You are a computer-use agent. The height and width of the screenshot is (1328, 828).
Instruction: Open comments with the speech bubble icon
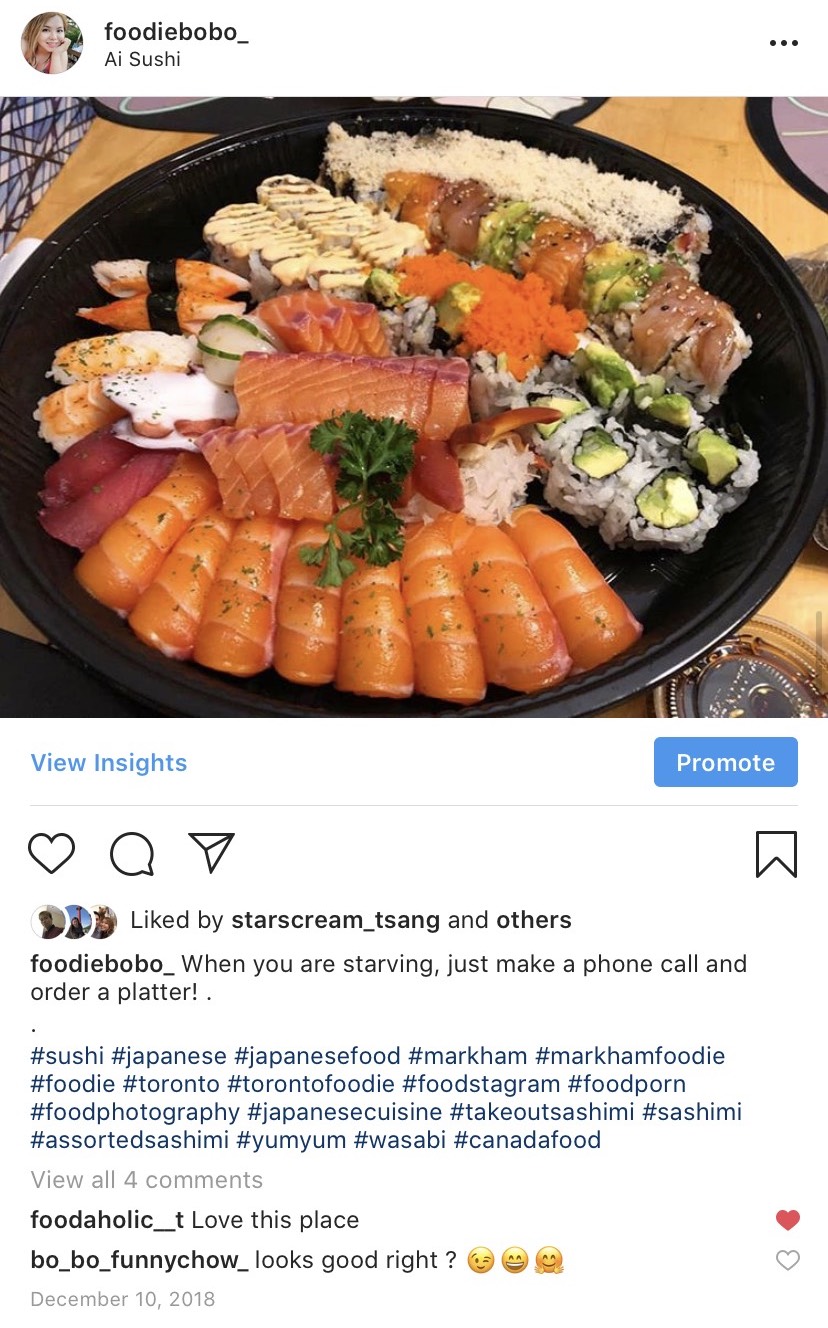132,854
